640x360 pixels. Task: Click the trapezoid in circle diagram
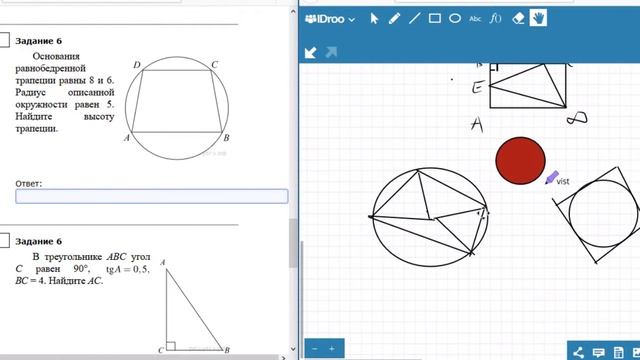pyautogui.click(x=177, y=108)
